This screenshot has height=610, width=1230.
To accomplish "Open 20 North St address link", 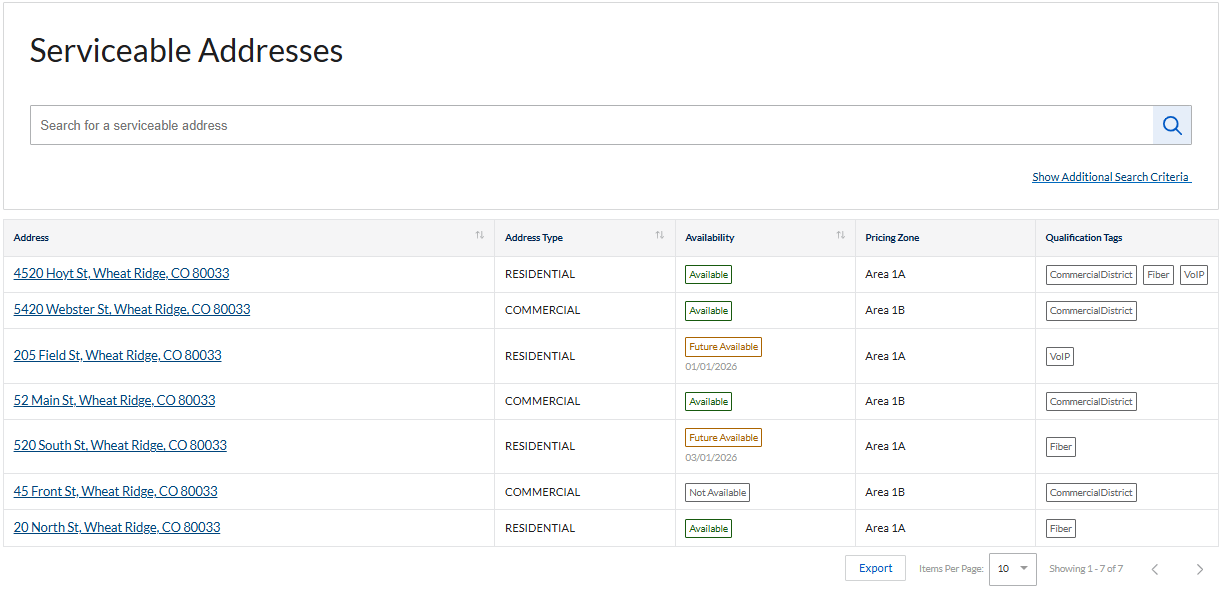I will tap(117, 527).
